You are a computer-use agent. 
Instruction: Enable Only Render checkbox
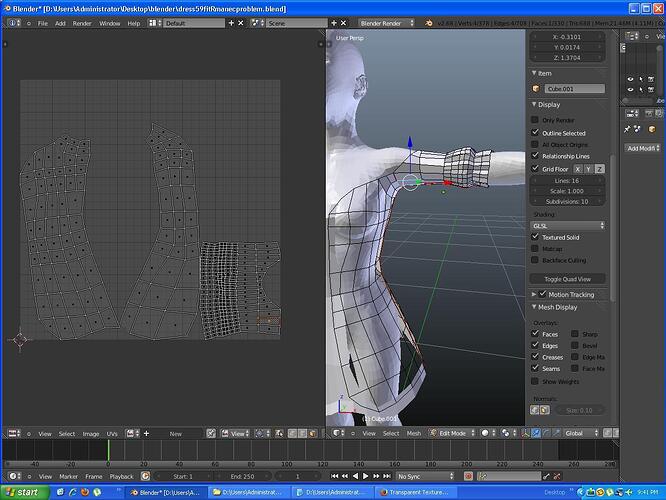pyautogui.click(x=535, y=120)
